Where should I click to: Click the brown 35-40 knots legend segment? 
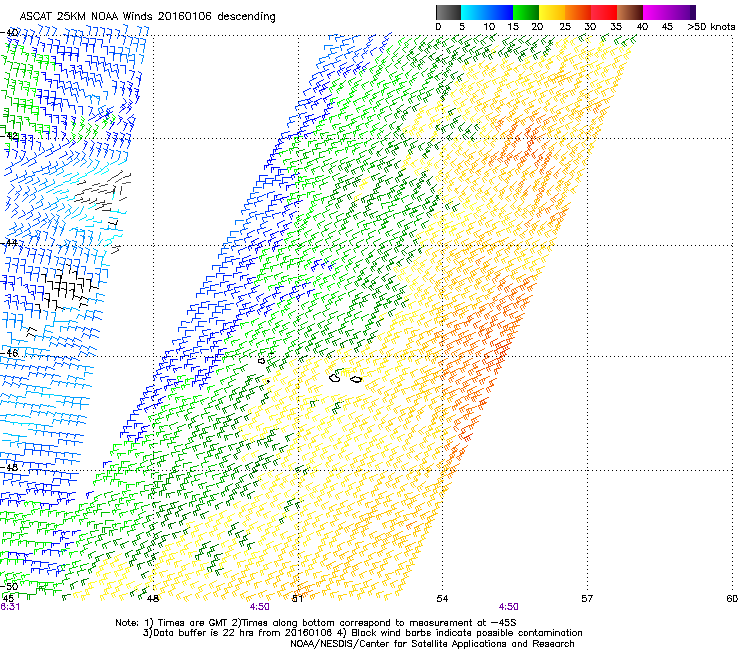(630, 12)
